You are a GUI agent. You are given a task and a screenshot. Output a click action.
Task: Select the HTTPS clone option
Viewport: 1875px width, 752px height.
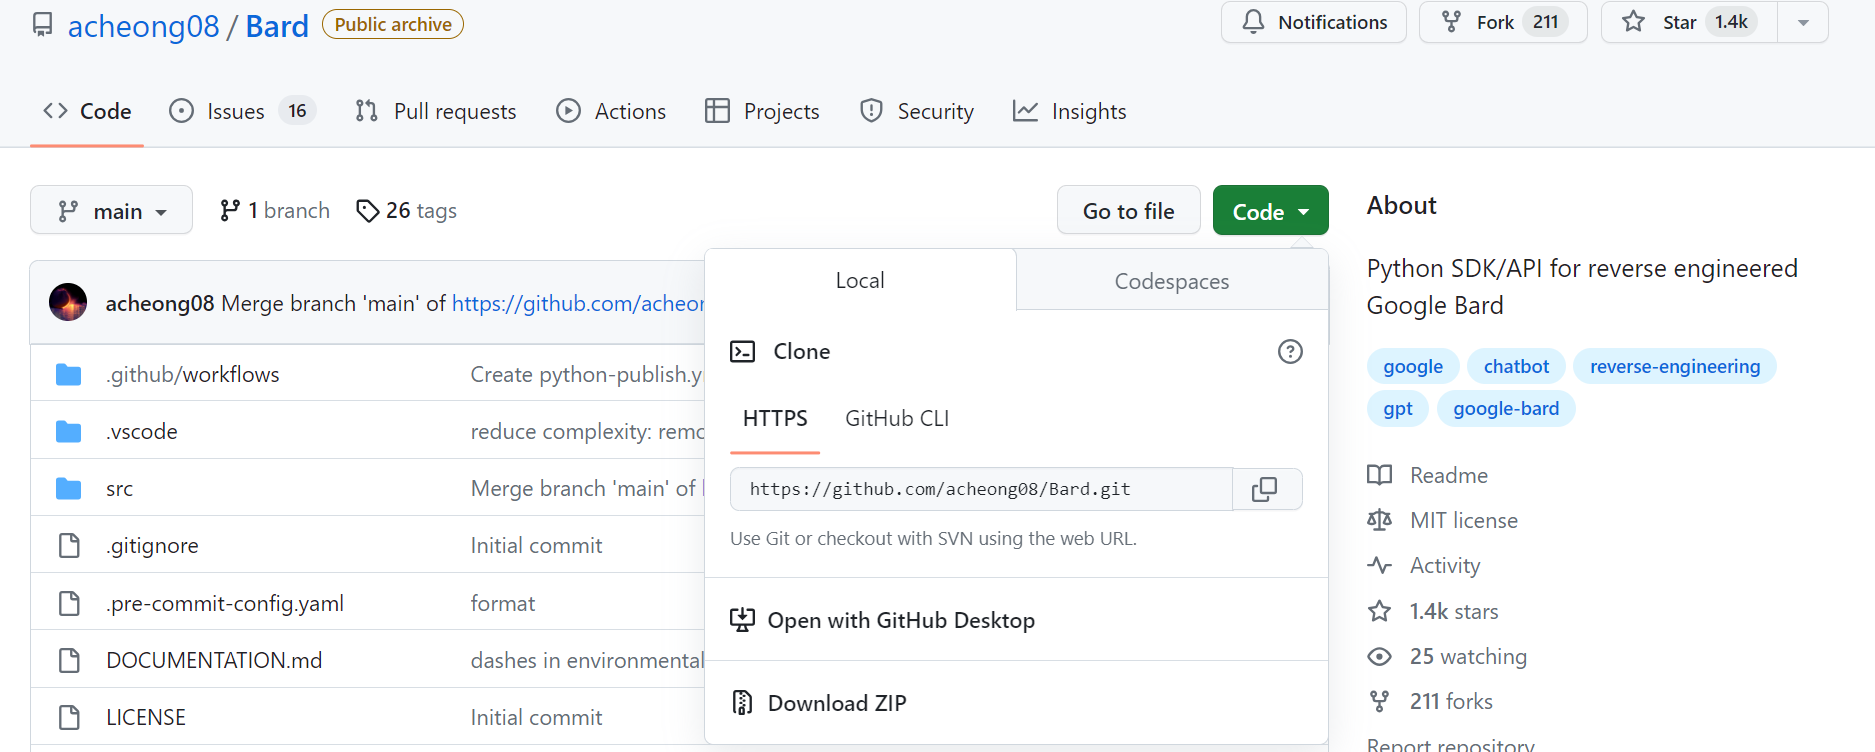775,418
